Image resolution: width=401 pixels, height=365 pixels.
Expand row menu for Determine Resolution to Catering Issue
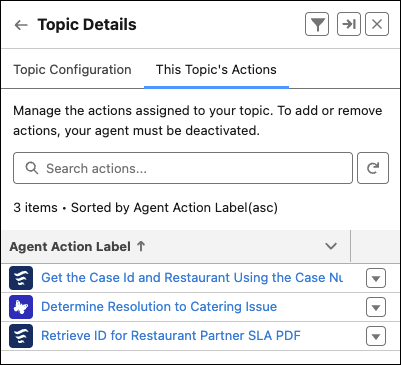coord(376,307)
